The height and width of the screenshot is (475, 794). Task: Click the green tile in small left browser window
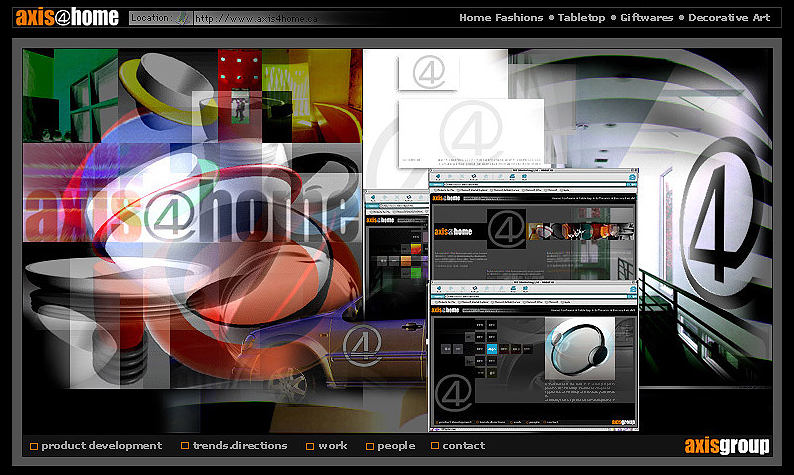tap(416, 273)
